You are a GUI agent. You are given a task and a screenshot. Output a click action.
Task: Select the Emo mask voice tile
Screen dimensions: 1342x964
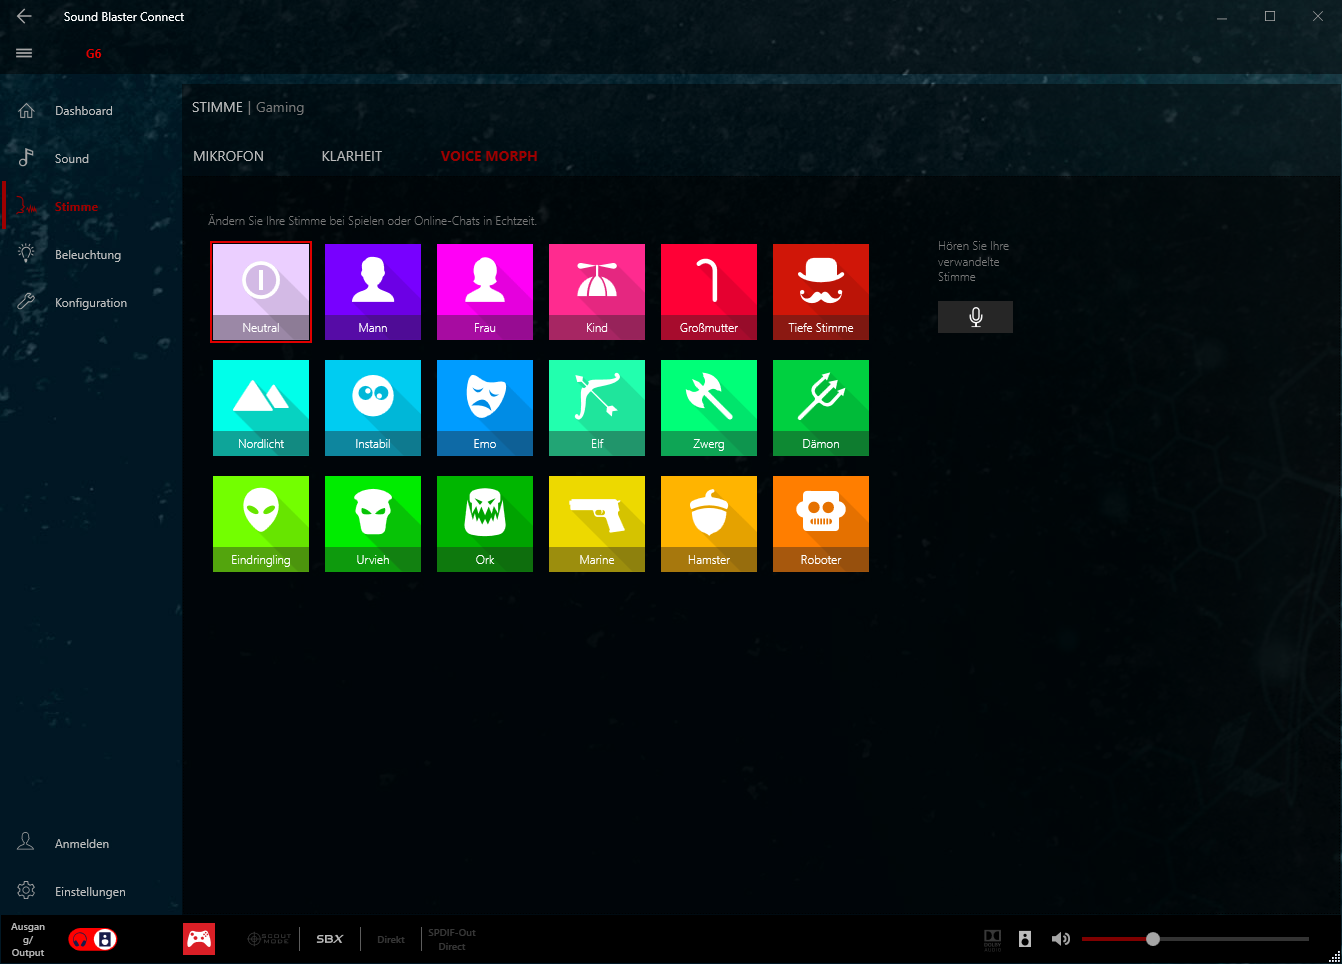click(x=484, y=407)
